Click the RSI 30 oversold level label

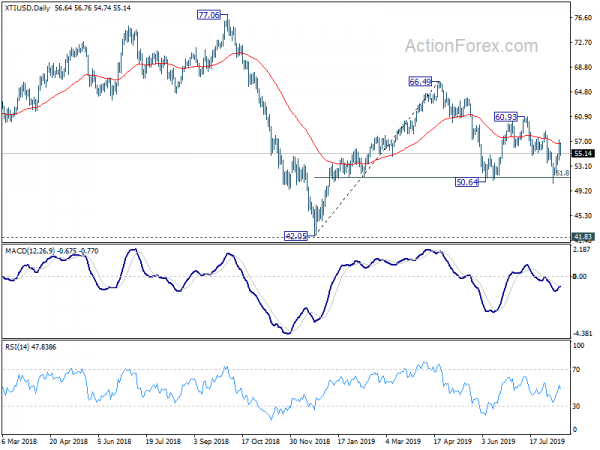(576, 406)
